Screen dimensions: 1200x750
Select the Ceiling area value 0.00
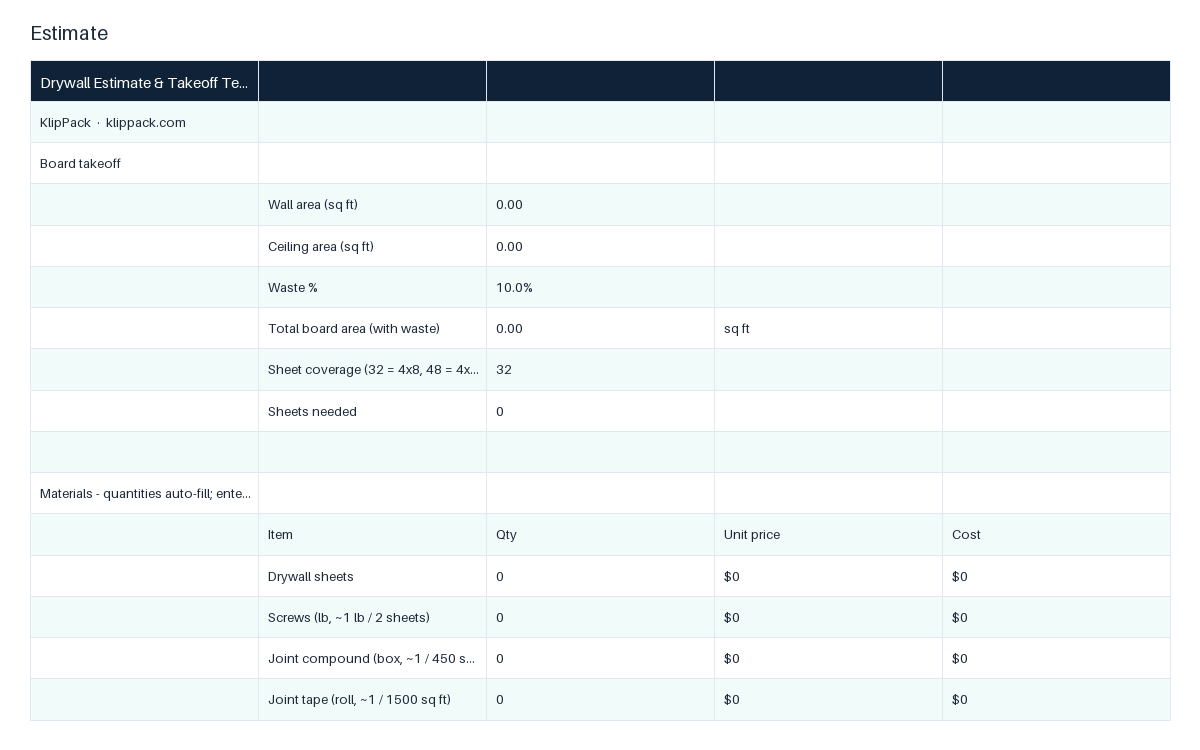coord(601,246)
